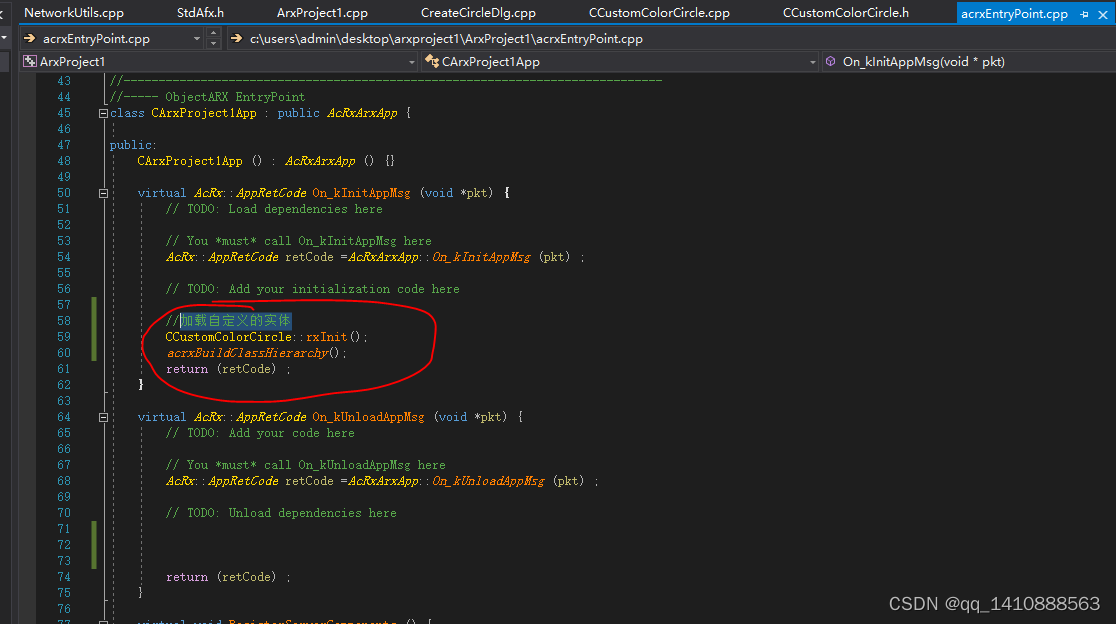Image resolution: width=1116 pixels, height=624 pixels.
Task: Select the highlighted Chinese comment on line 58
Action: (x=237, y=320)
